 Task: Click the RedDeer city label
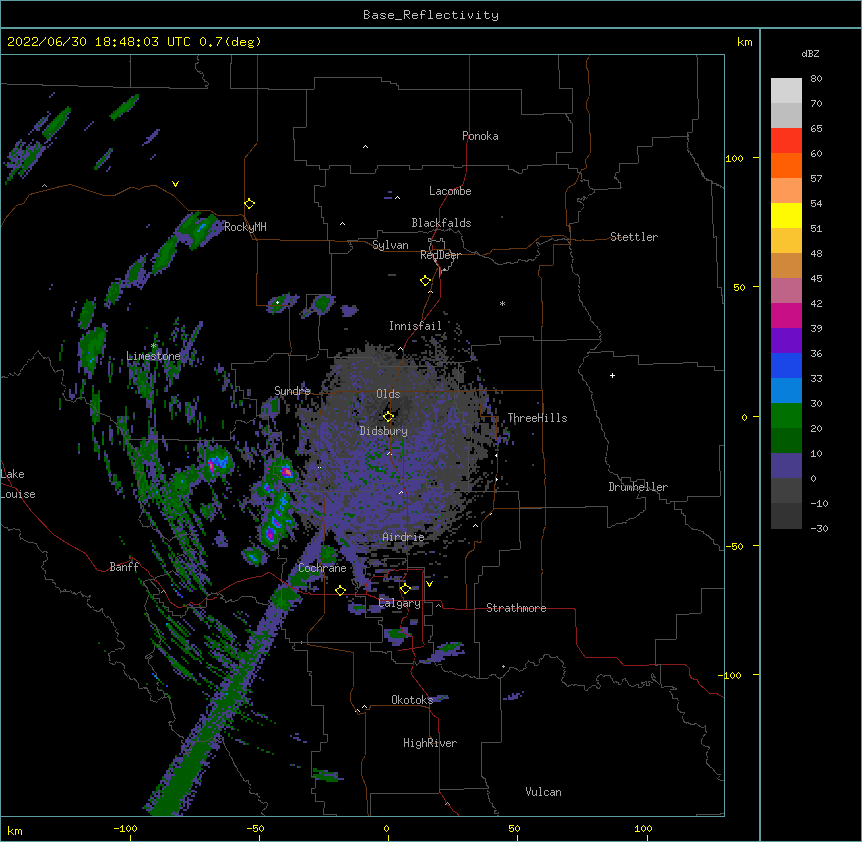pos(440,255)
